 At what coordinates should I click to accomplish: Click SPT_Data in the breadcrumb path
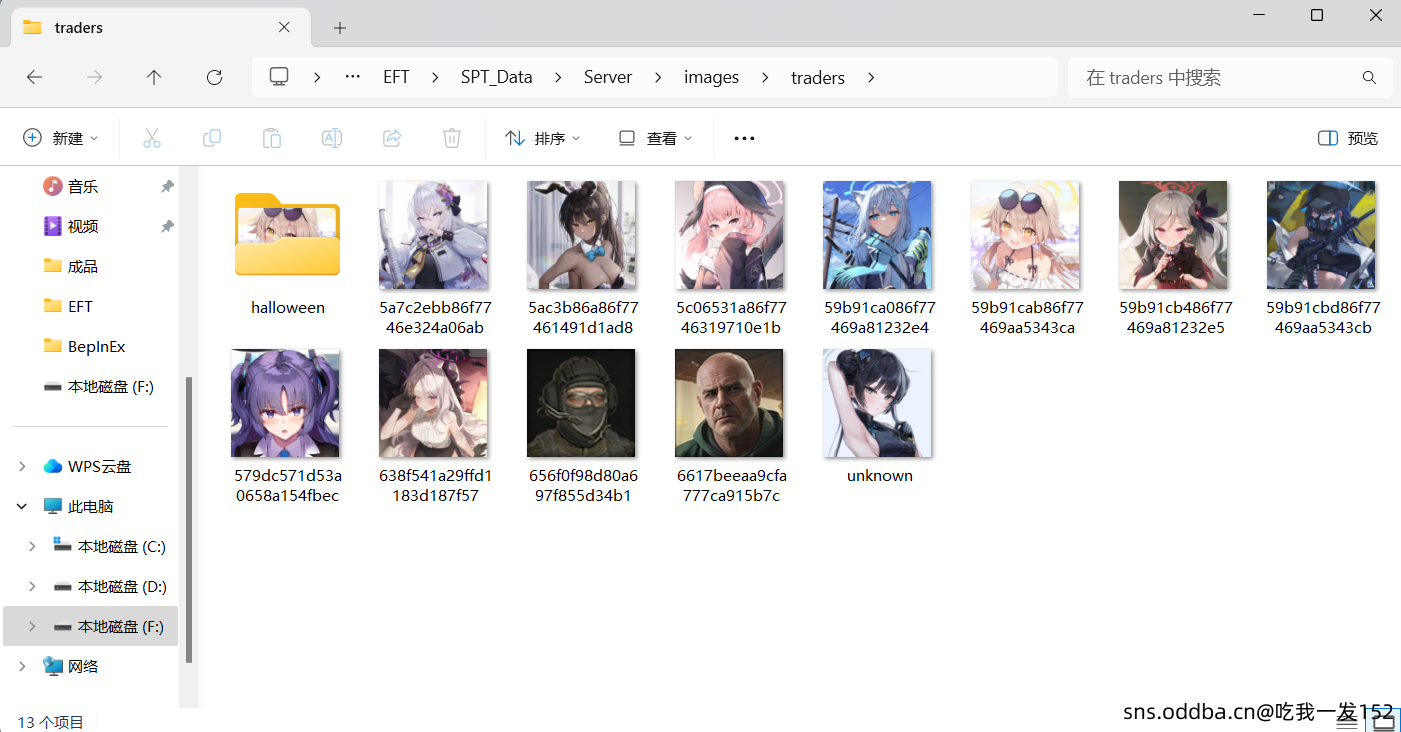497,77
